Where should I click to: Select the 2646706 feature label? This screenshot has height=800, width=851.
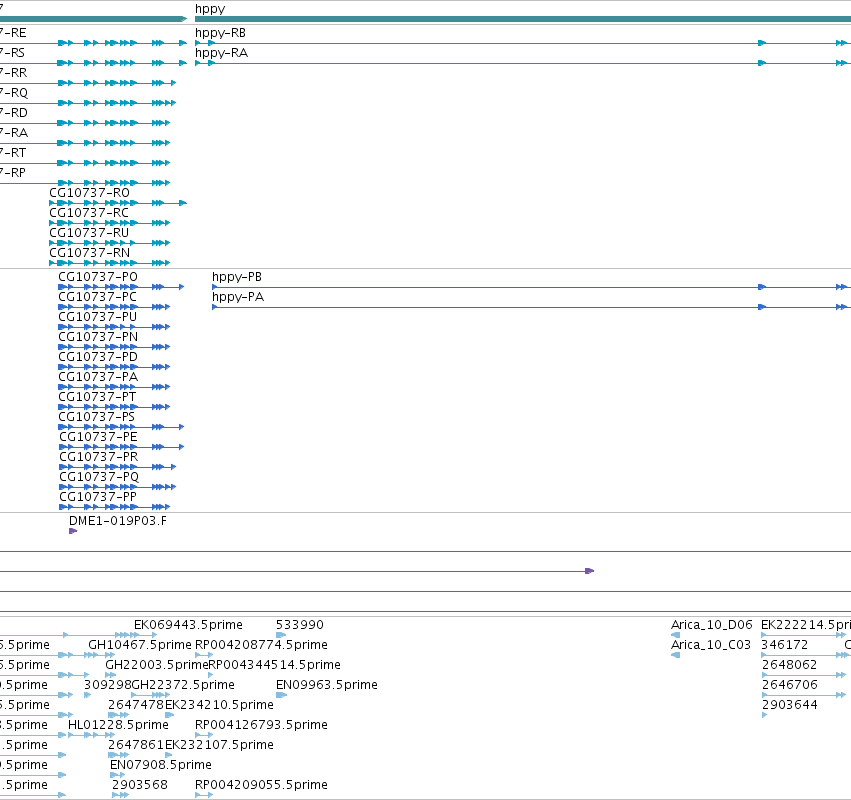click(x=790, y=685)
